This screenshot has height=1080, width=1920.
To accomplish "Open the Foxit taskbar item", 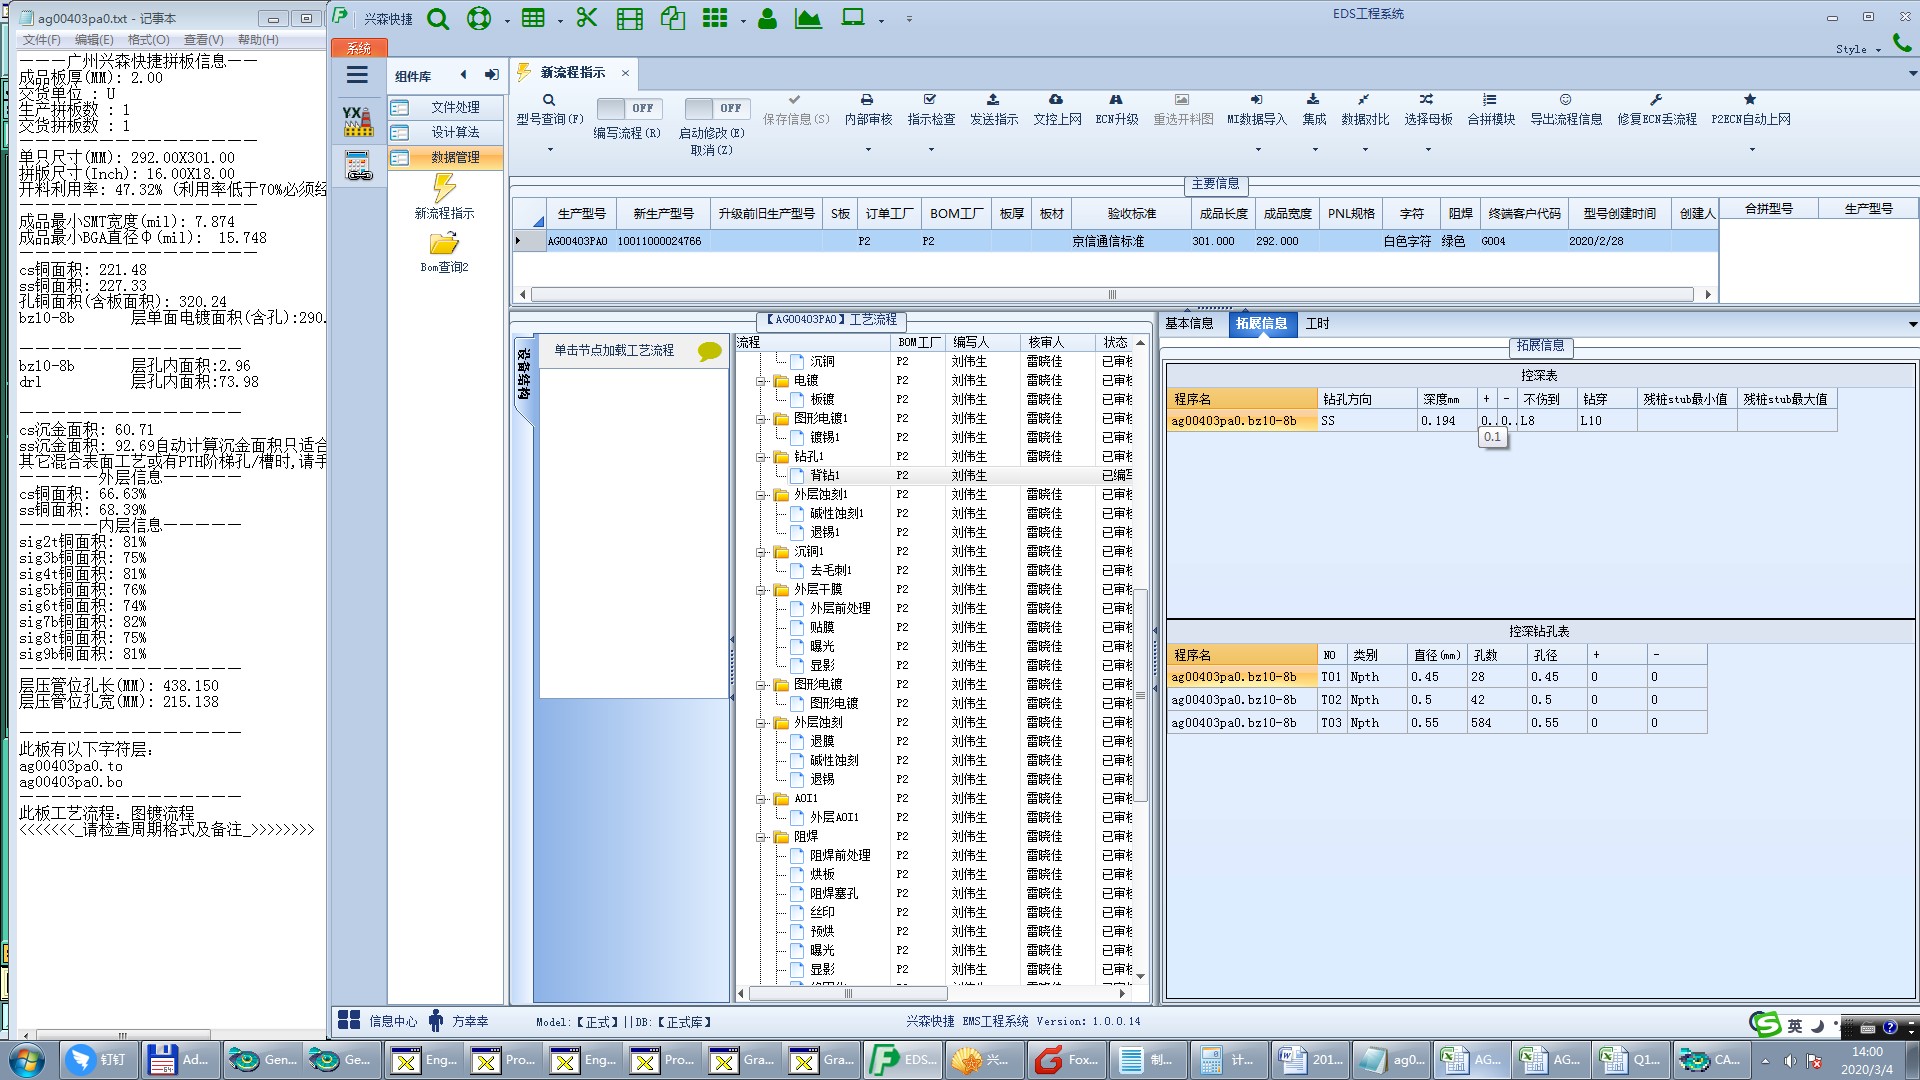I will pyautogui.click(x=1067, y=1060).
